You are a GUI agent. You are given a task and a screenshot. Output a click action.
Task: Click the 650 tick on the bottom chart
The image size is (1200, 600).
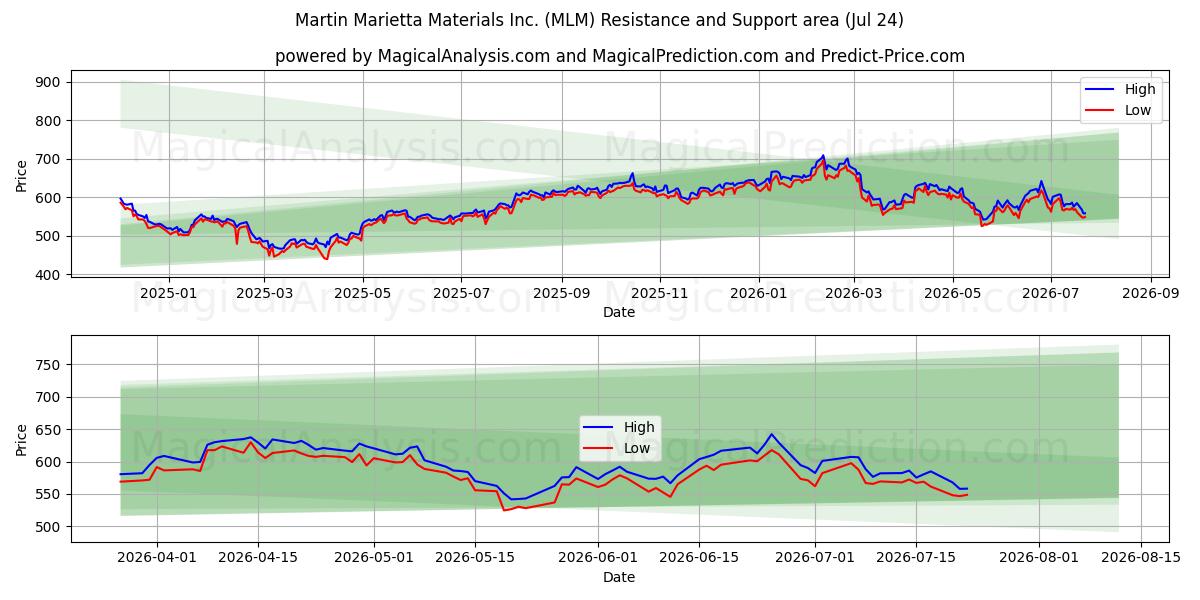click(48, 430)
